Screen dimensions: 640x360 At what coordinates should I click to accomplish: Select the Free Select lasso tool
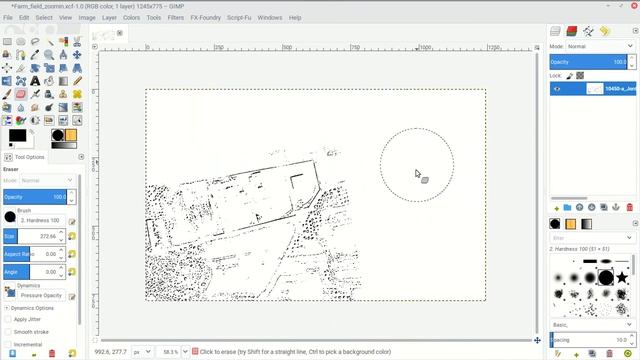(35, 42)
